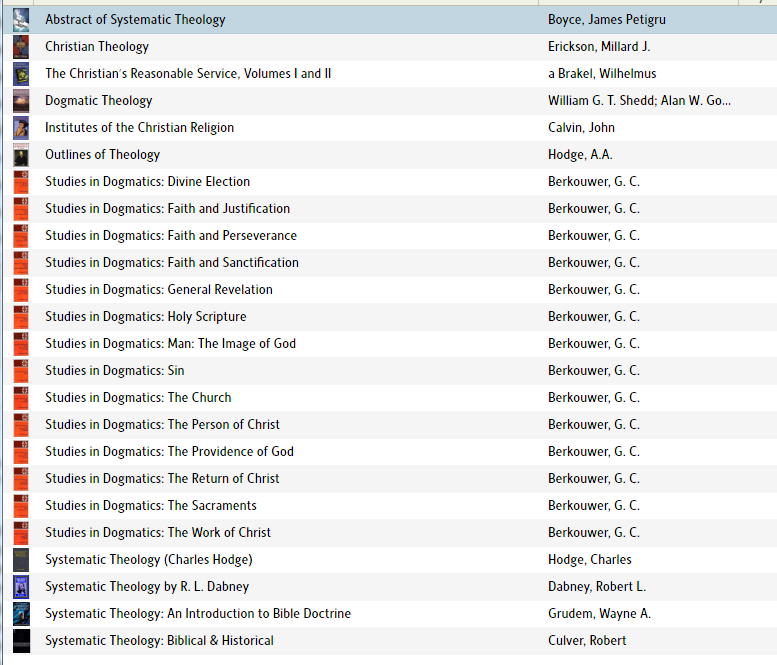The height and width of the screenshot is (665, 777).
Task: Select Studies in Dogmatics: Faith and Sanctification
Action: coord(172,263)
